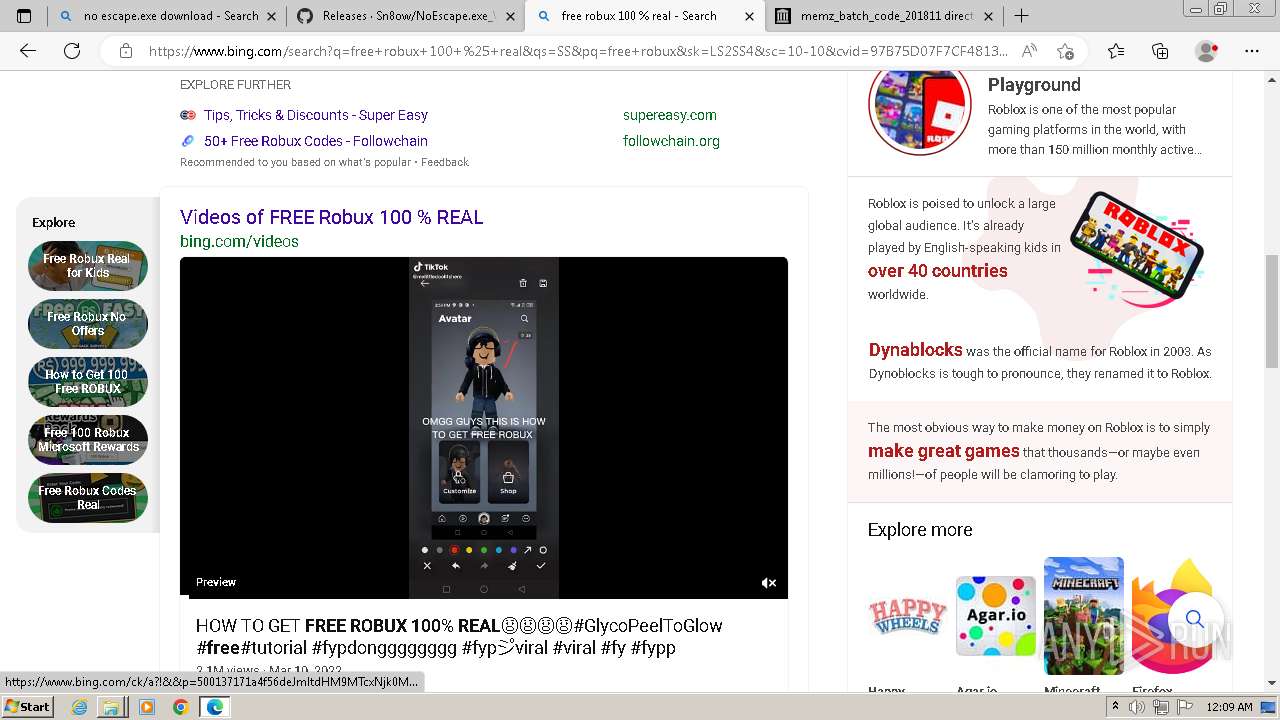
Task: Click the 'Explore more' heading
Action: 920,530
